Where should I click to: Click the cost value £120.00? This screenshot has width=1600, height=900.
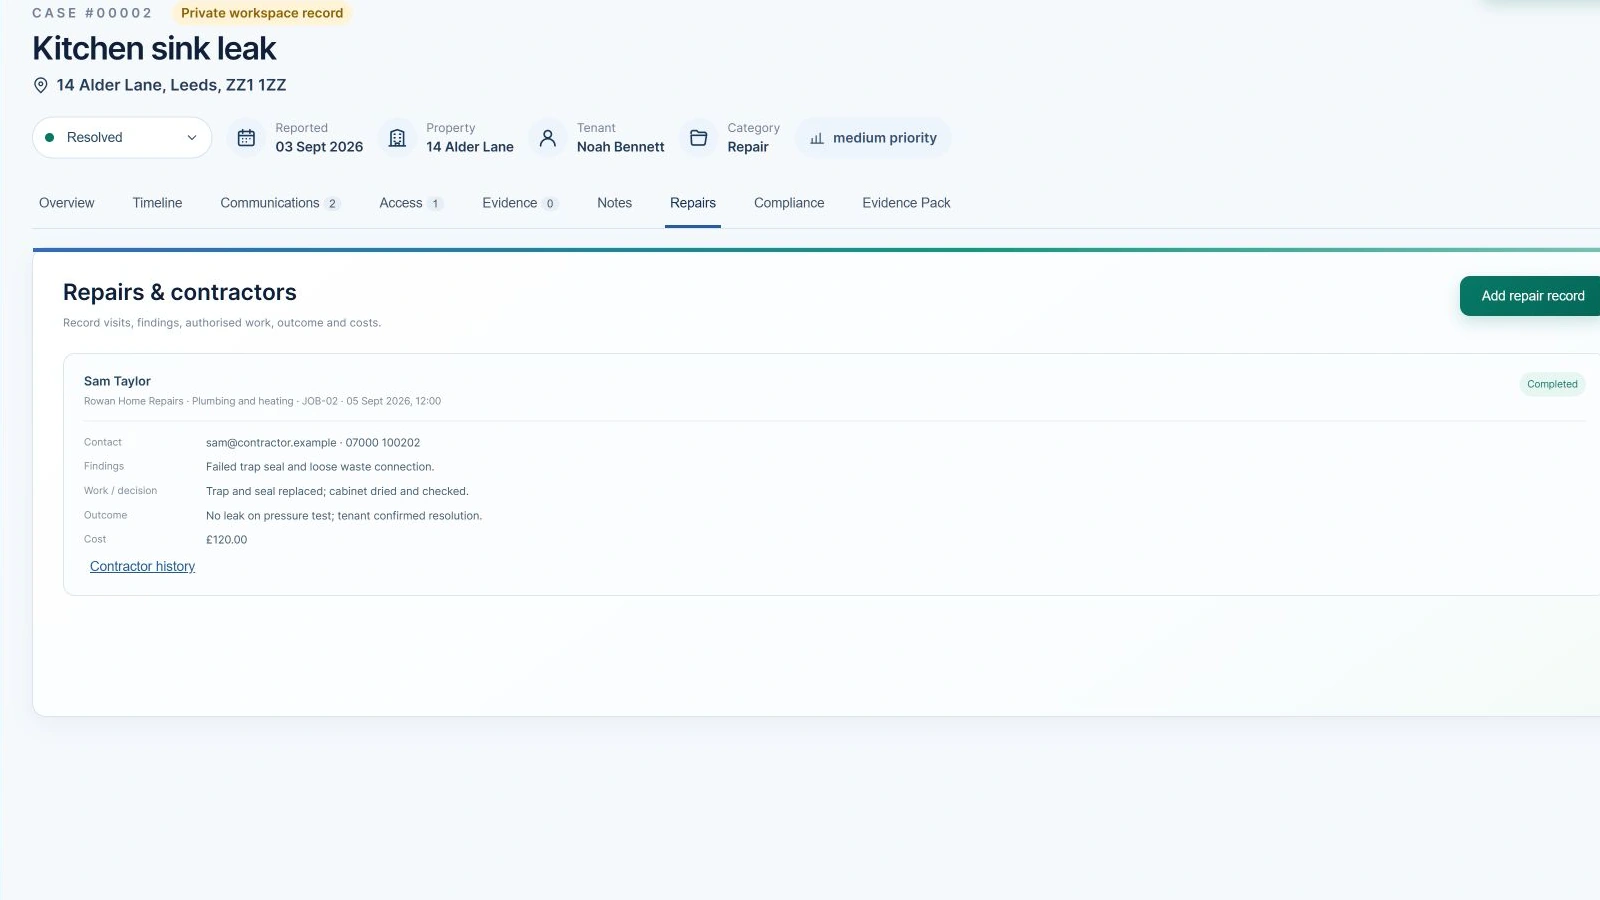(226, 540)
